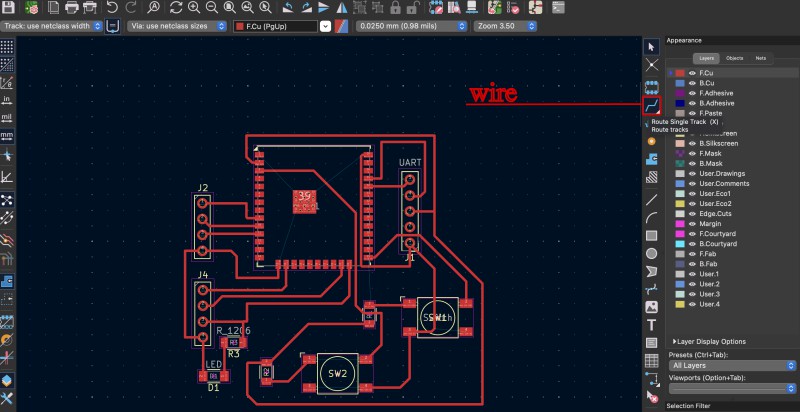Select Route Single Track tool

point(652,105)
